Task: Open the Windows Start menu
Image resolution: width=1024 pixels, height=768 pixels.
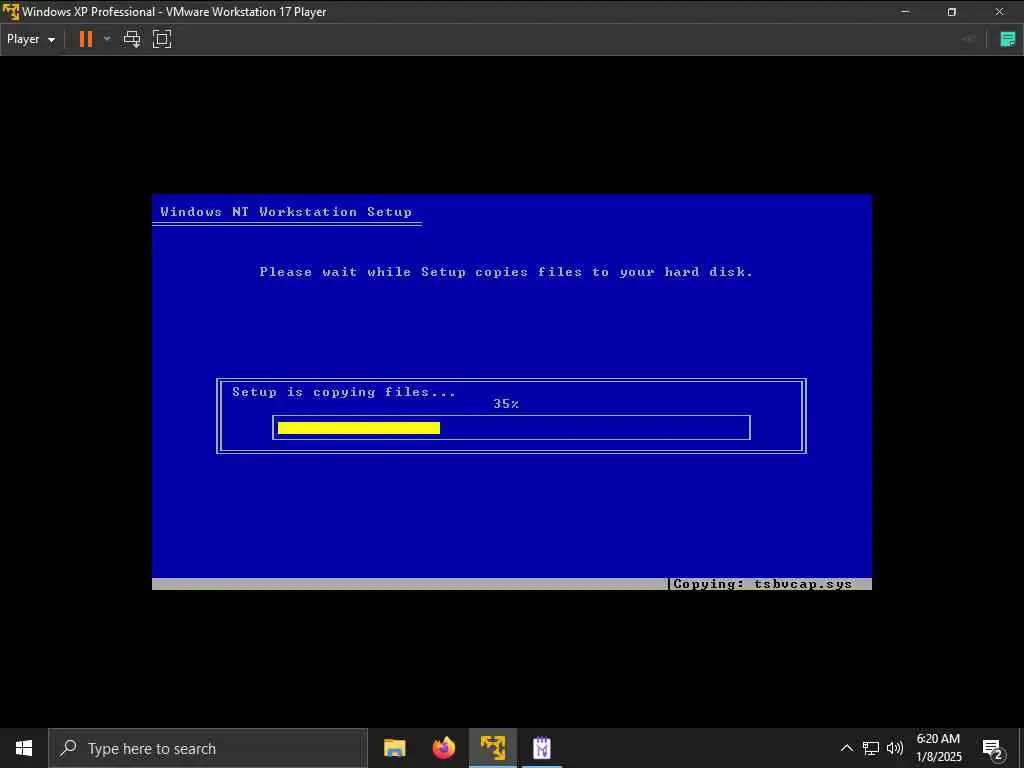Action: pos(24,748)
